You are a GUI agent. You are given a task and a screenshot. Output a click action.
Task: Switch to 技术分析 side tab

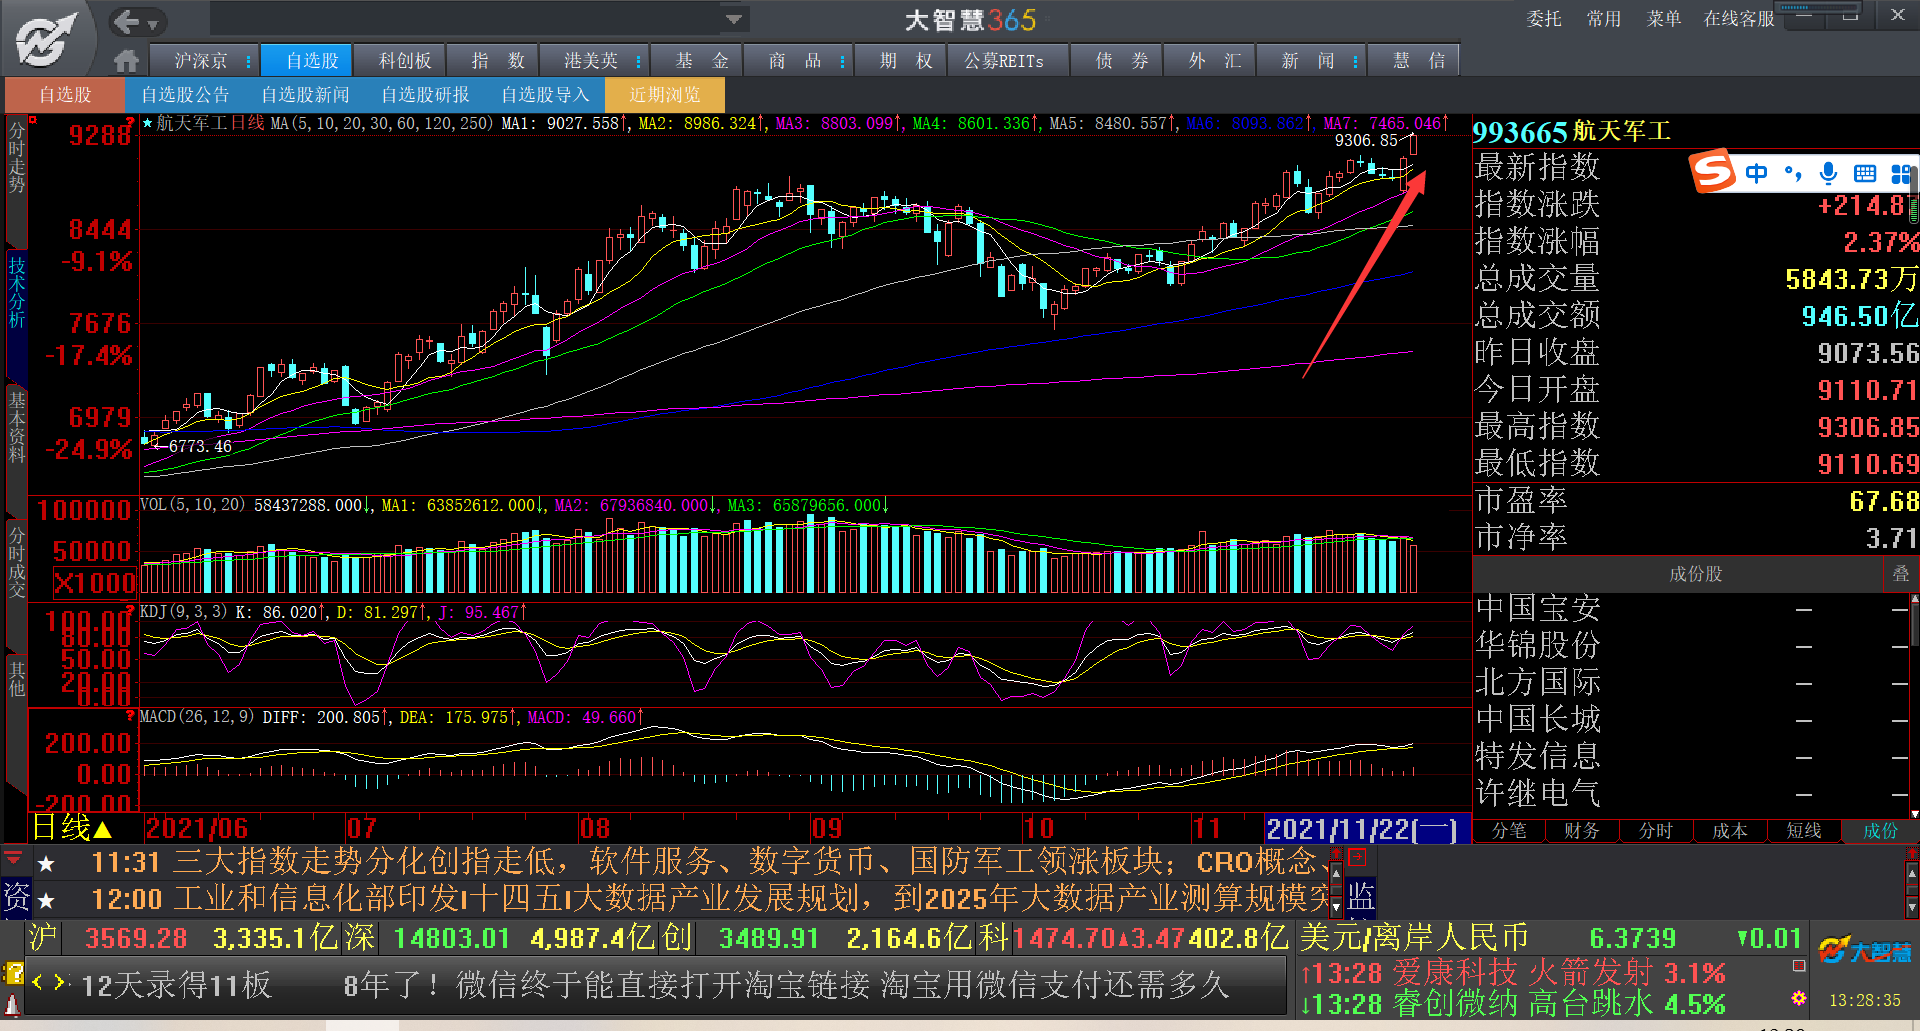pos(17,292)
